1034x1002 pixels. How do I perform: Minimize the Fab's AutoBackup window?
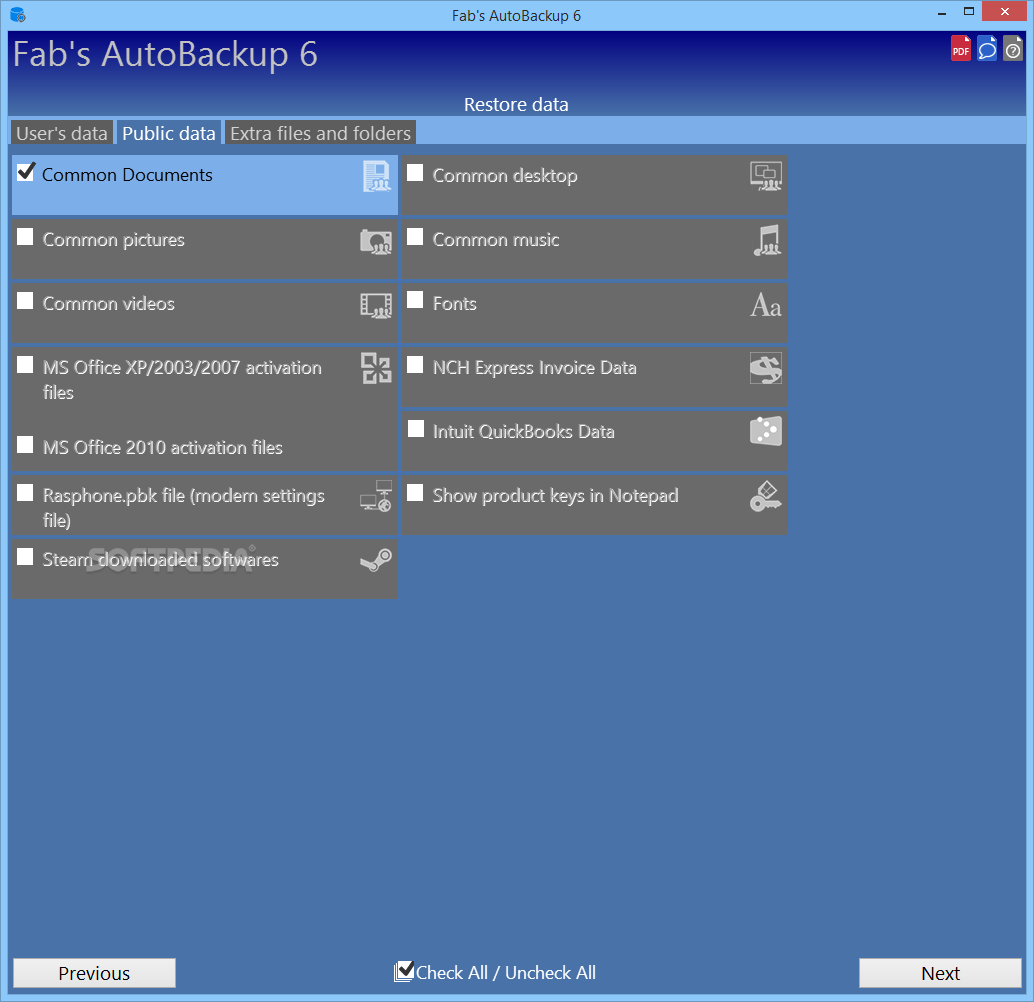(x=942, y=13)
